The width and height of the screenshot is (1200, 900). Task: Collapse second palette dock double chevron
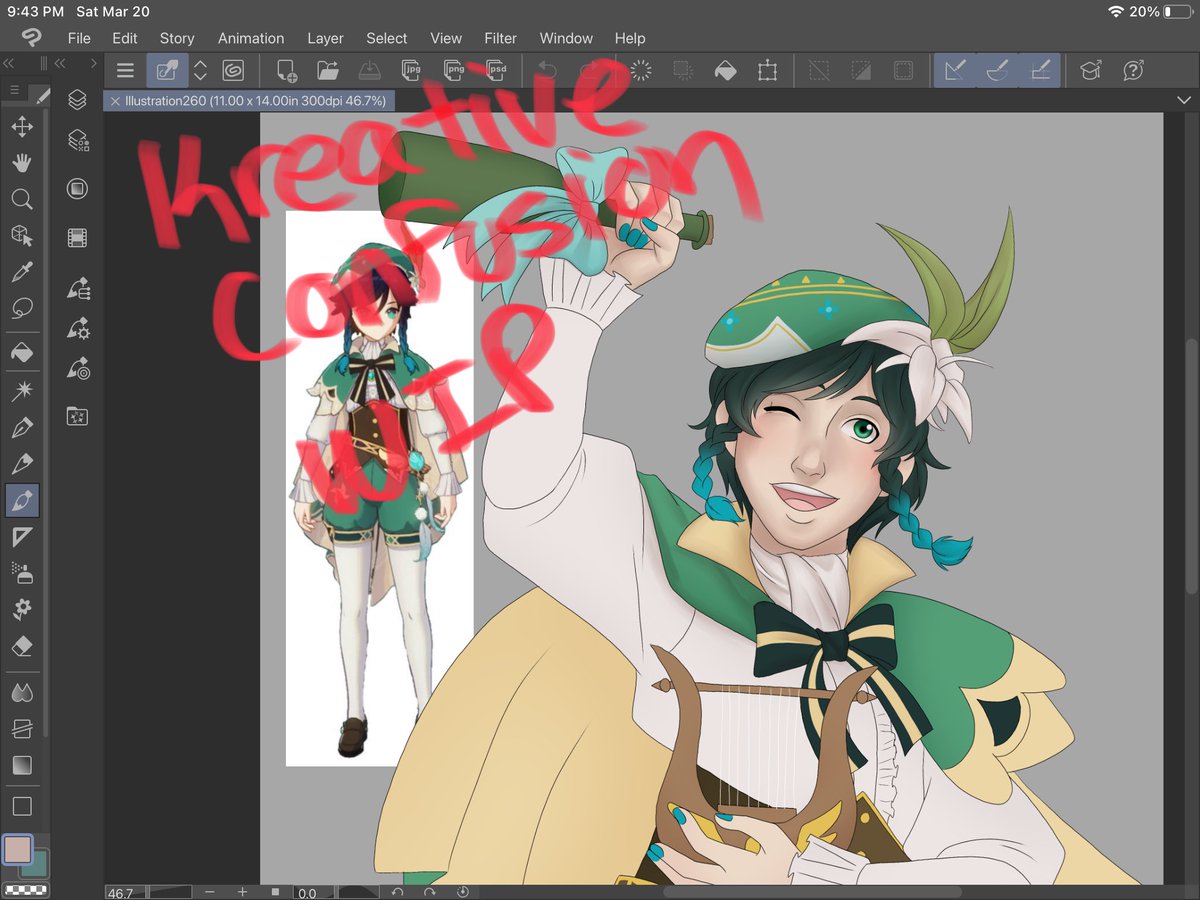tap(60, 63)
